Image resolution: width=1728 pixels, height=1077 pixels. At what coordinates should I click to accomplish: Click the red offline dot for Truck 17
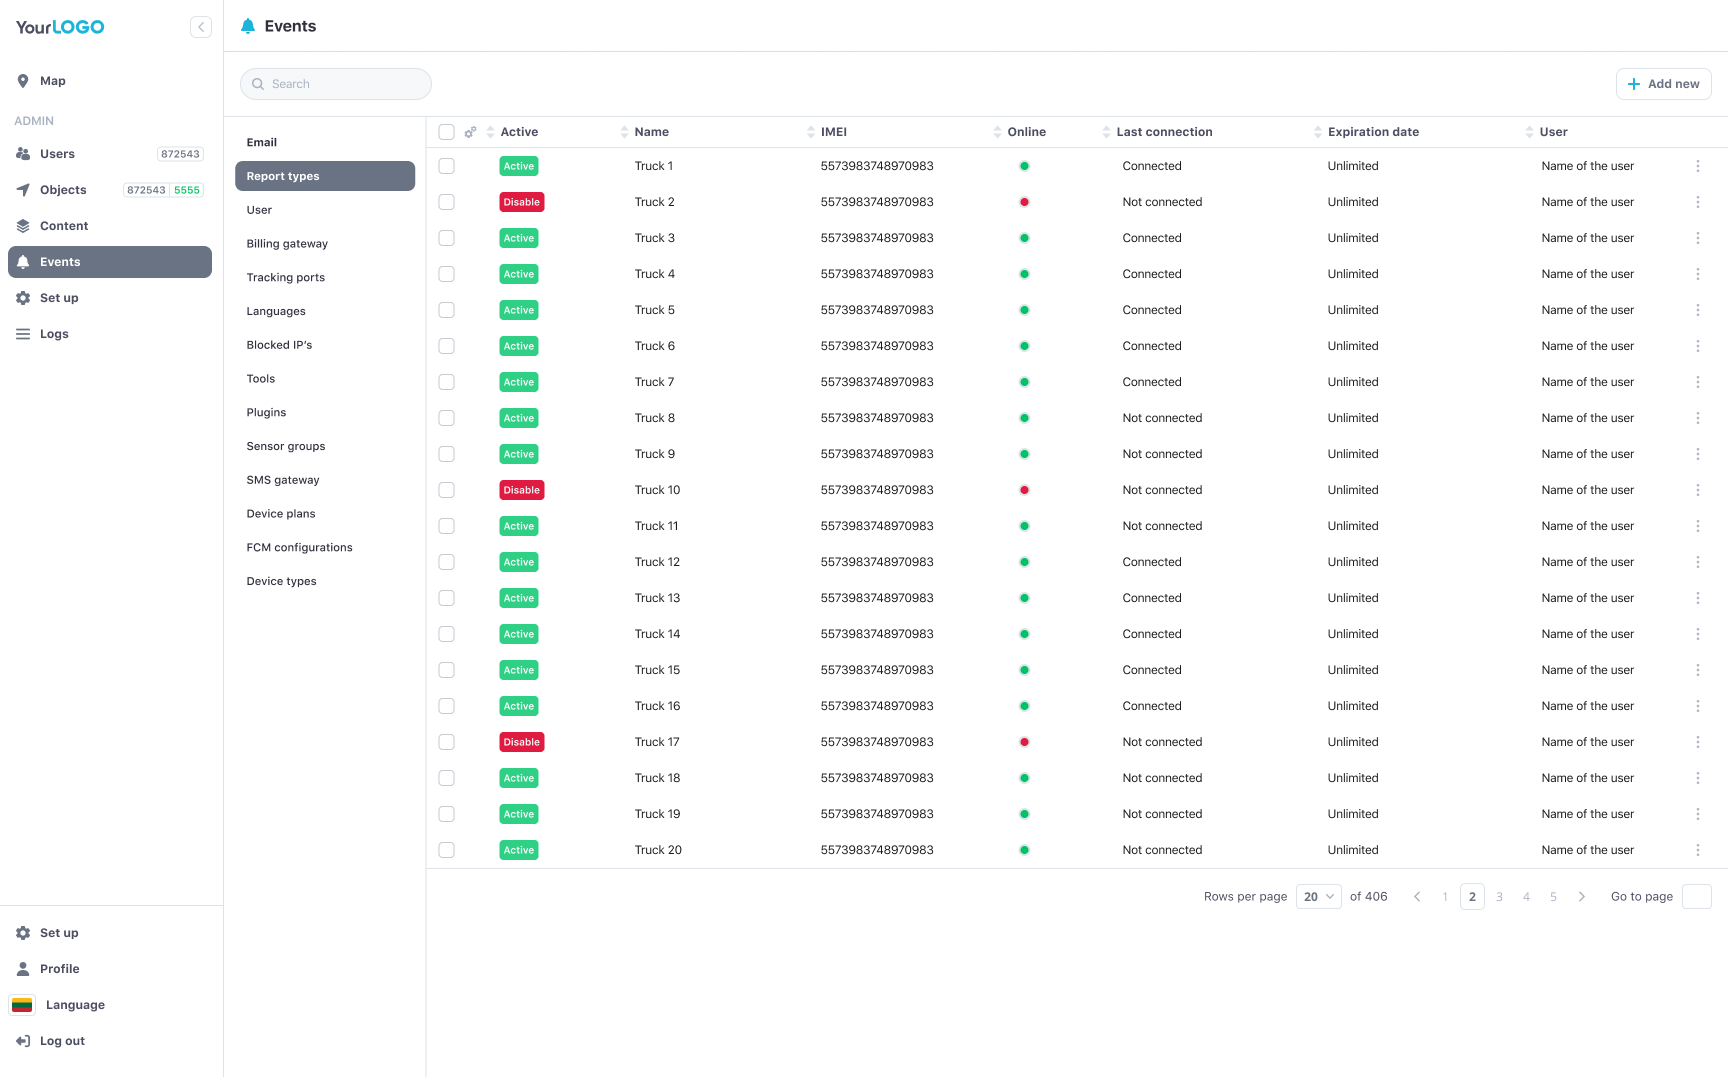1024,742
